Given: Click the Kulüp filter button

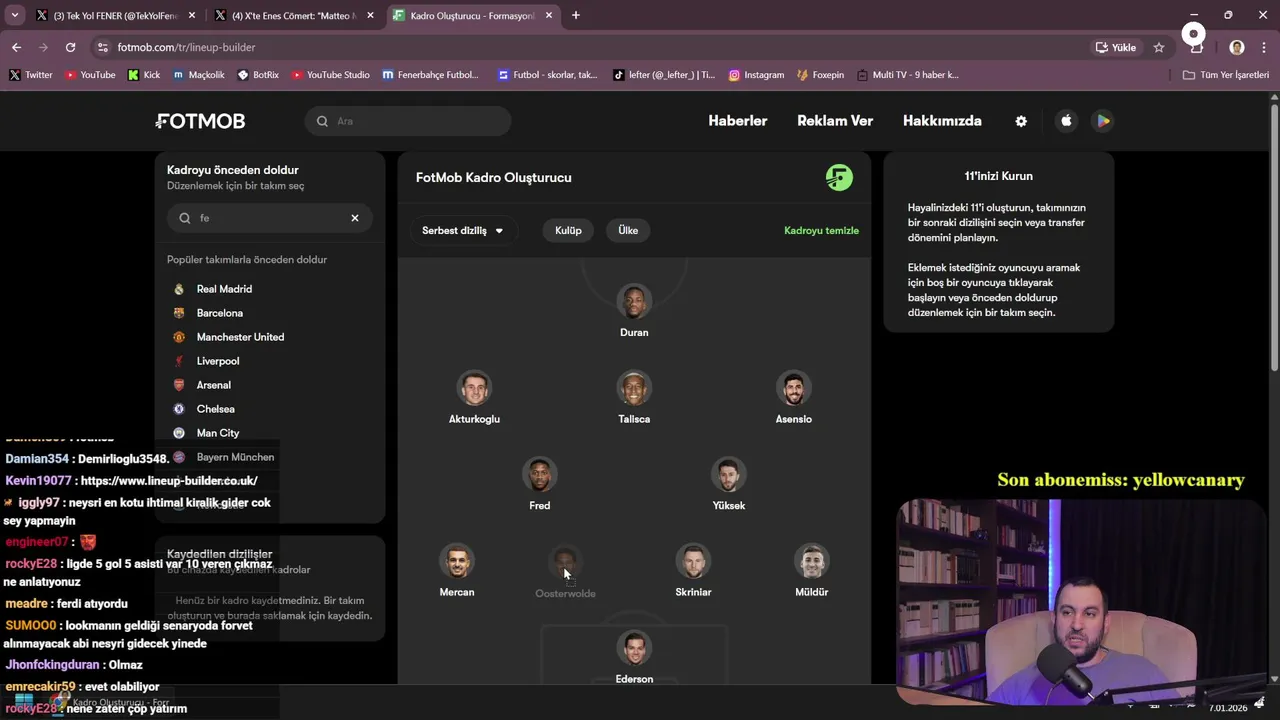Looking at the screenshot, I should [568, 230].
